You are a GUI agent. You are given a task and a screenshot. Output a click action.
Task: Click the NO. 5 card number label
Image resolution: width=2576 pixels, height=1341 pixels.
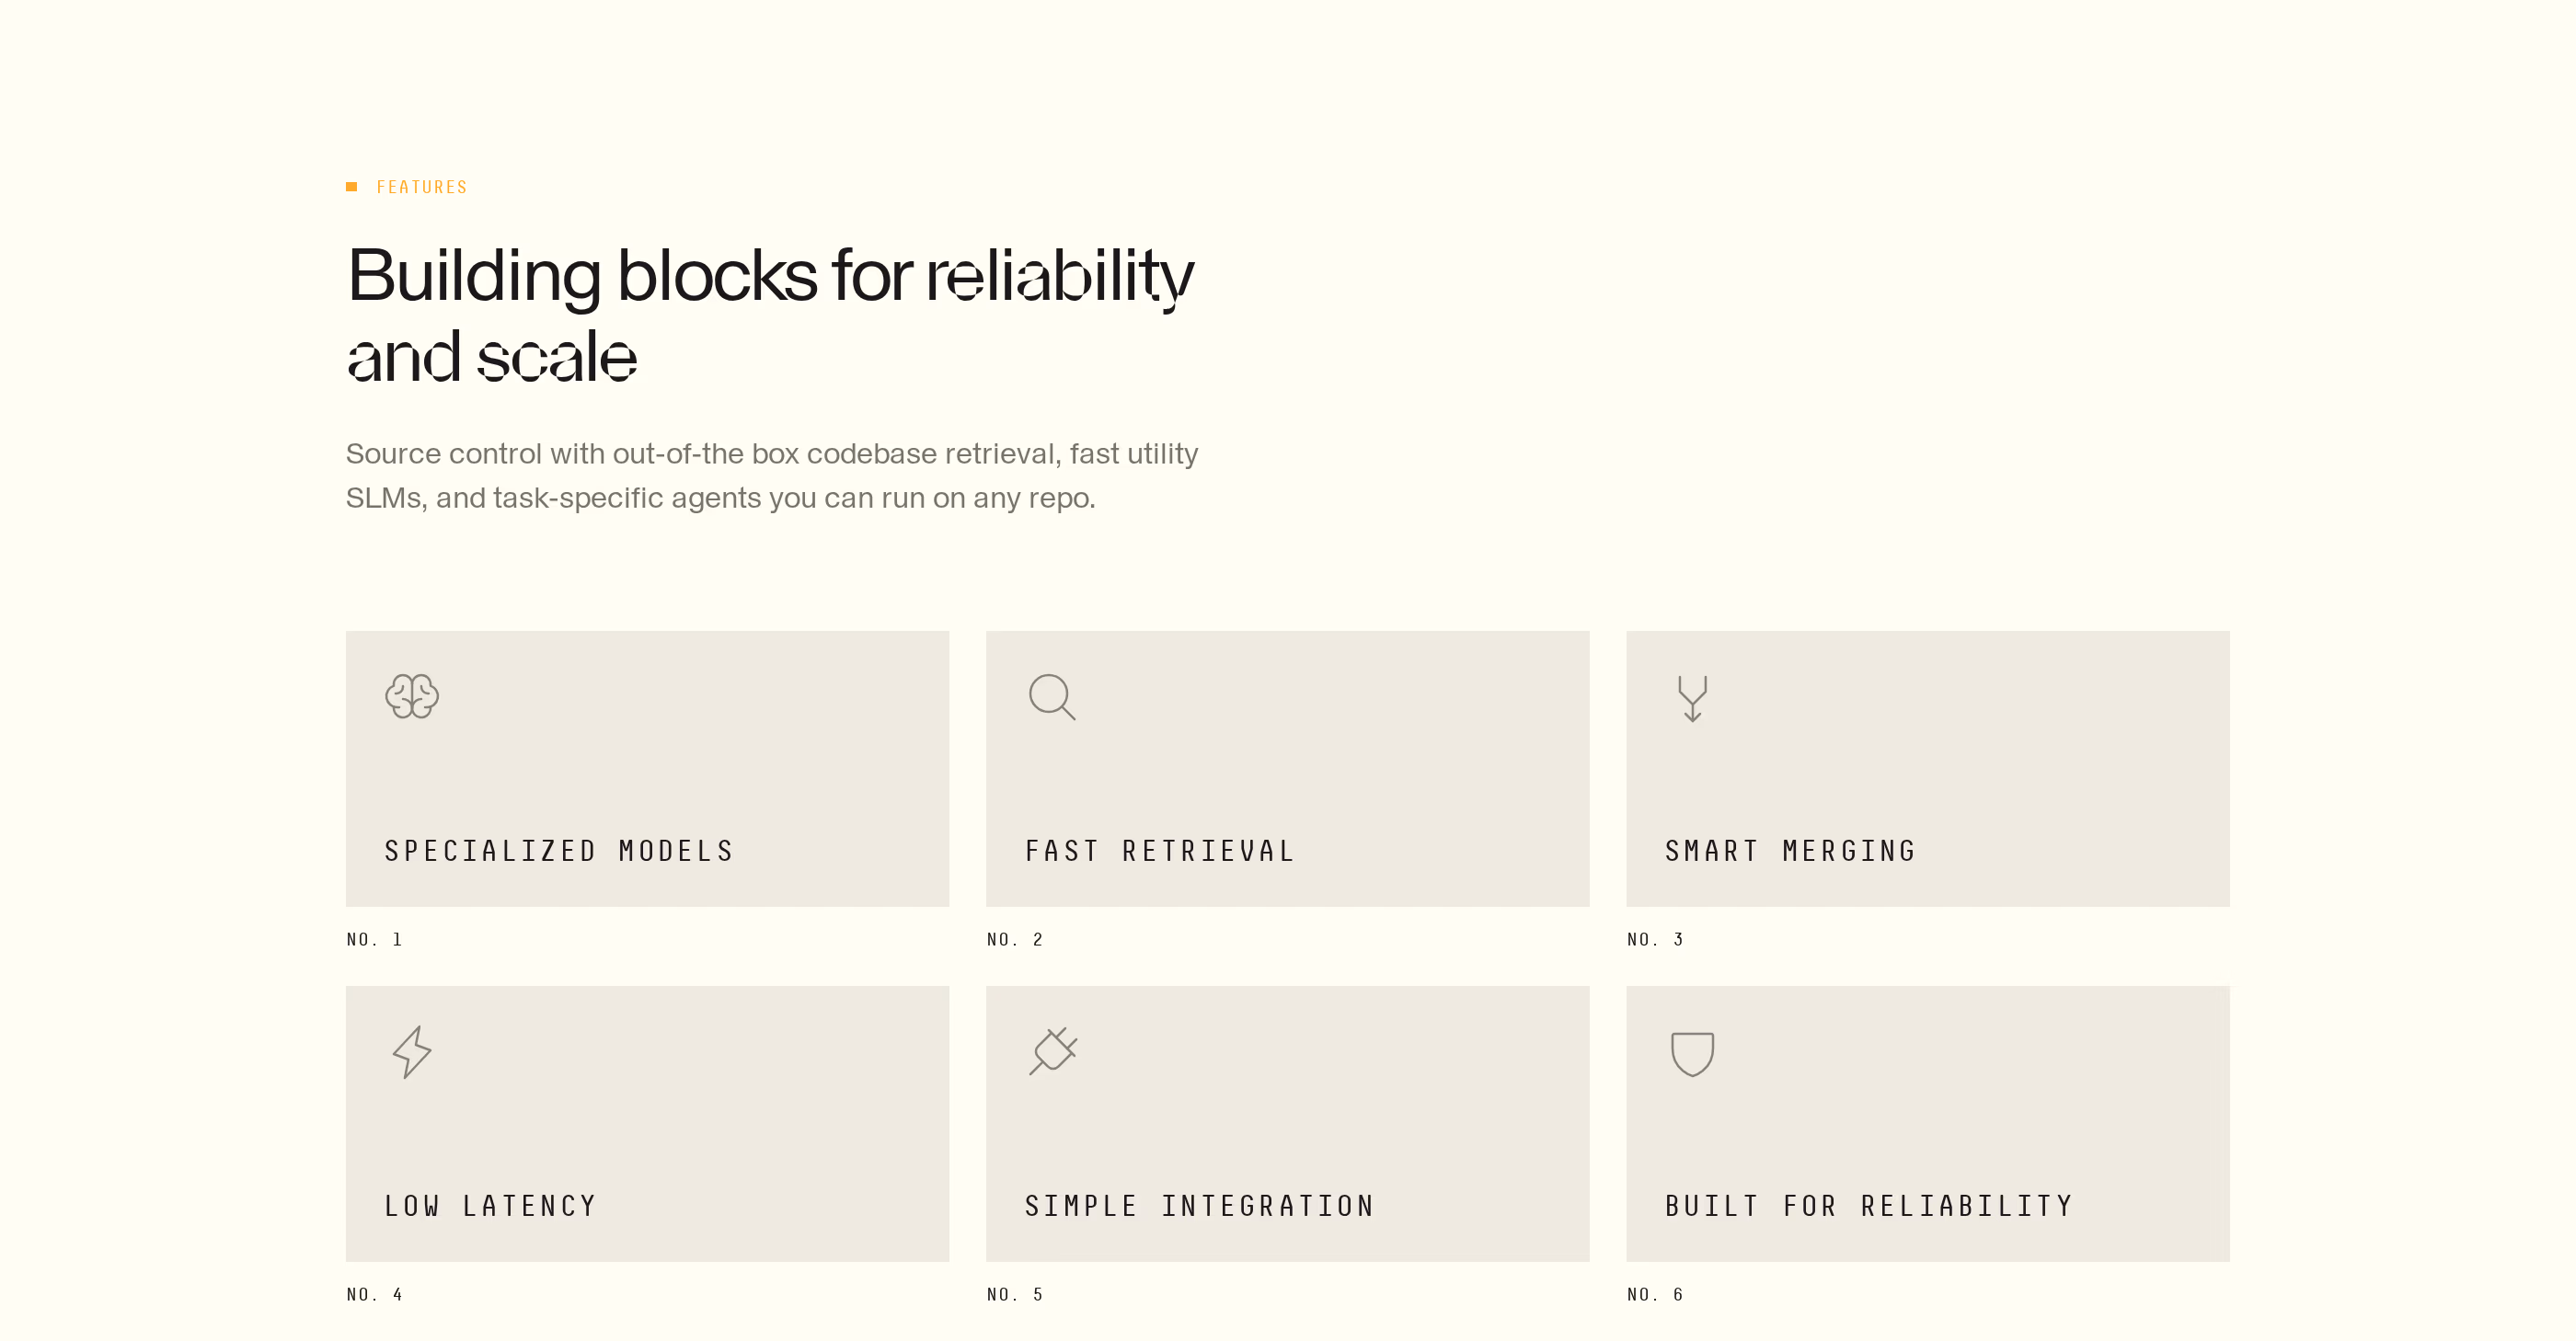1015,1294
